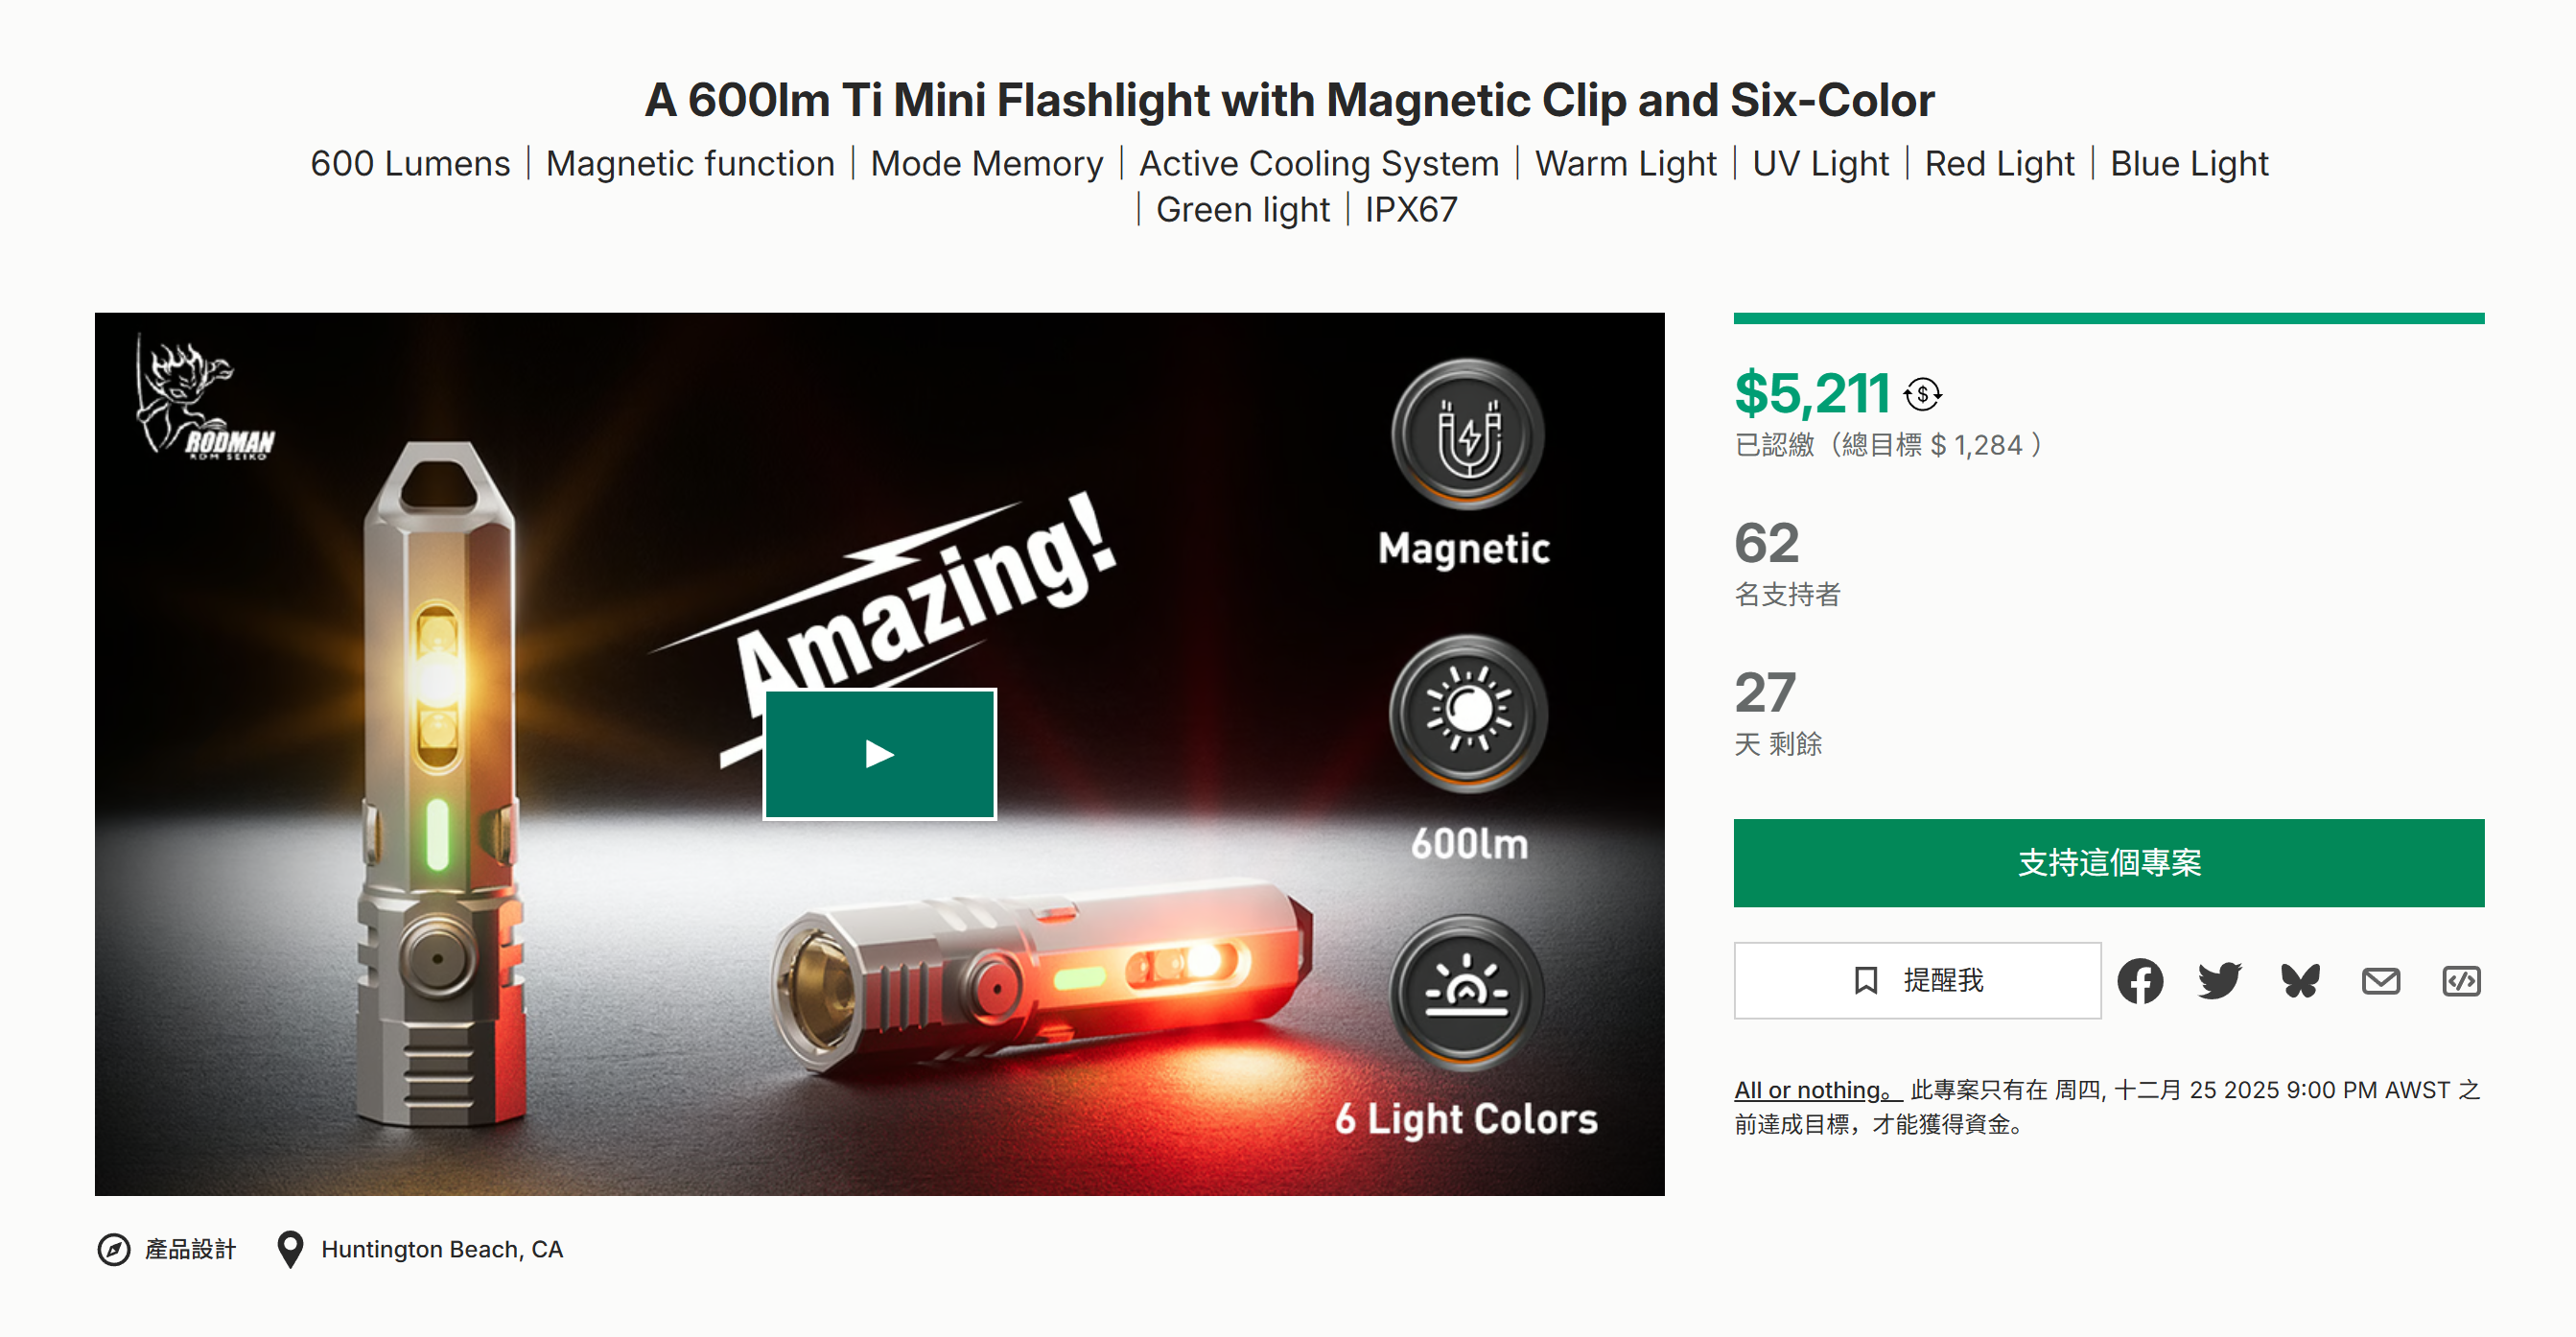Click the project title heading
This screenshot has width=2576, height=1337.
pos(1289,100)
